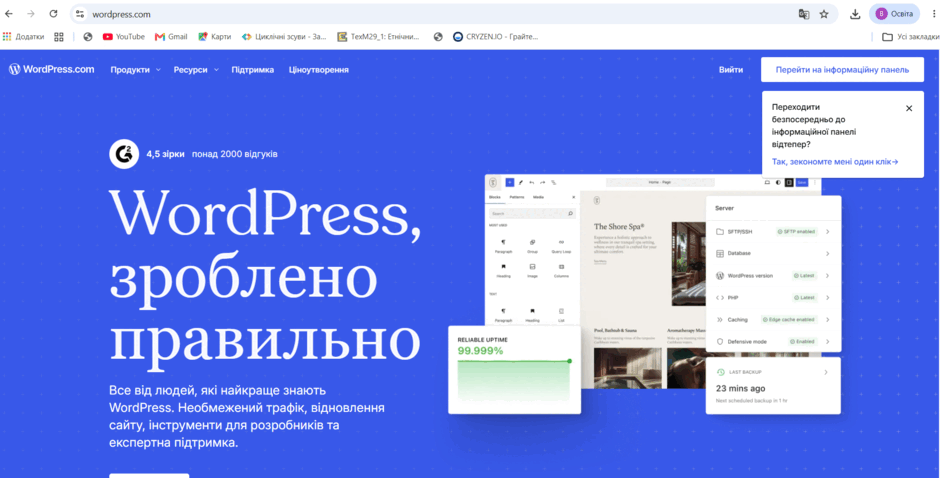Go back with the browser back arrow

click(9, 14)
